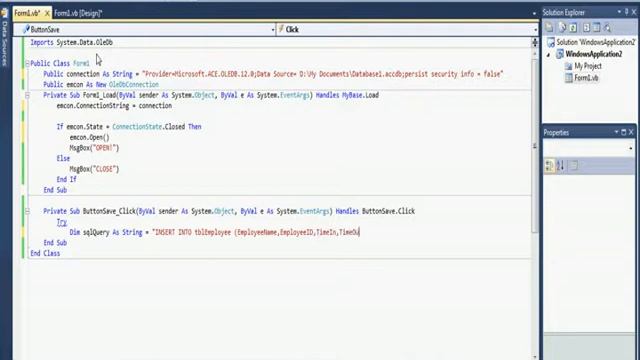Close the Solution Explorer panel
The width and height of the screenshot is (640, 360).
point(634,12)
